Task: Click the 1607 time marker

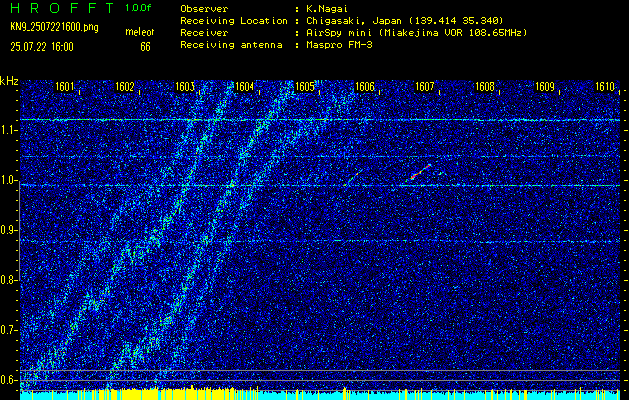Action: click(425, 87)
